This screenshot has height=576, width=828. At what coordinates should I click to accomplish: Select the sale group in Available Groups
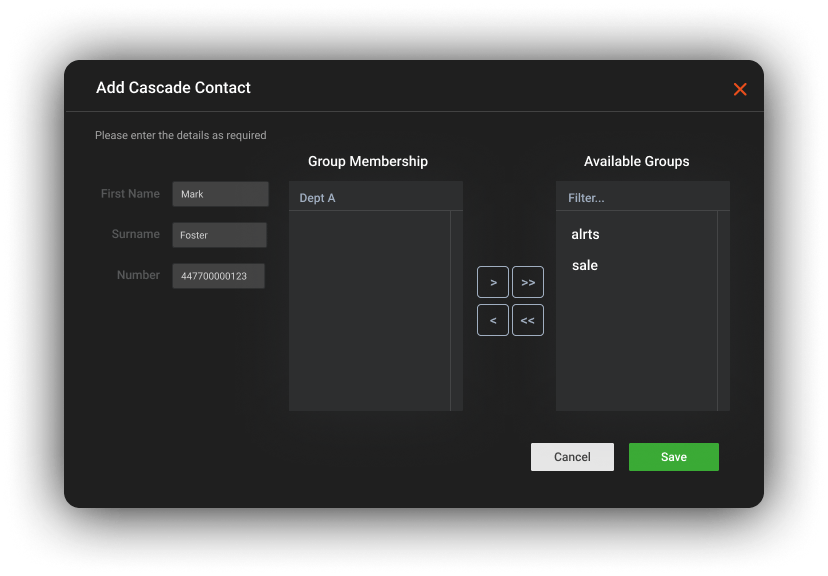(x=585, y=266)
